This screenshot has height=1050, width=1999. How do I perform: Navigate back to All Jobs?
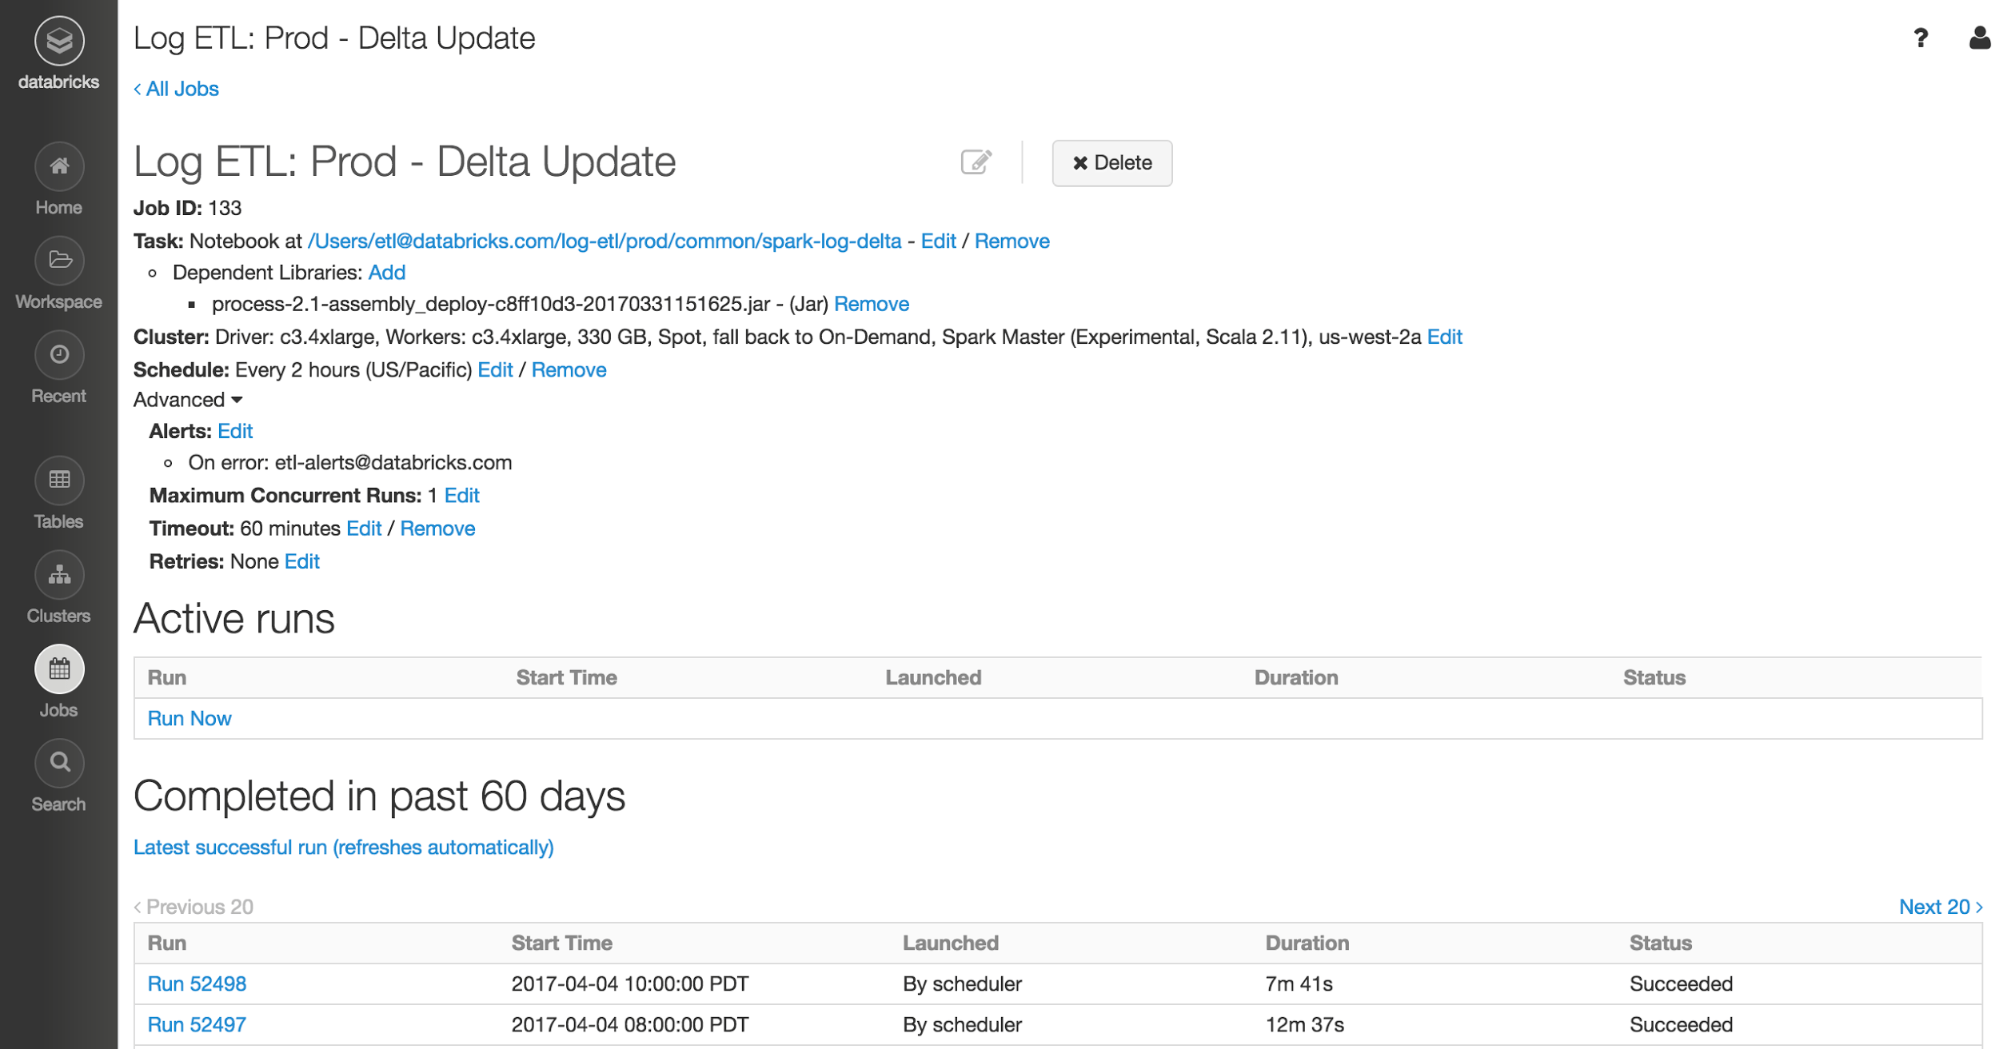click(x=177, y=89)
